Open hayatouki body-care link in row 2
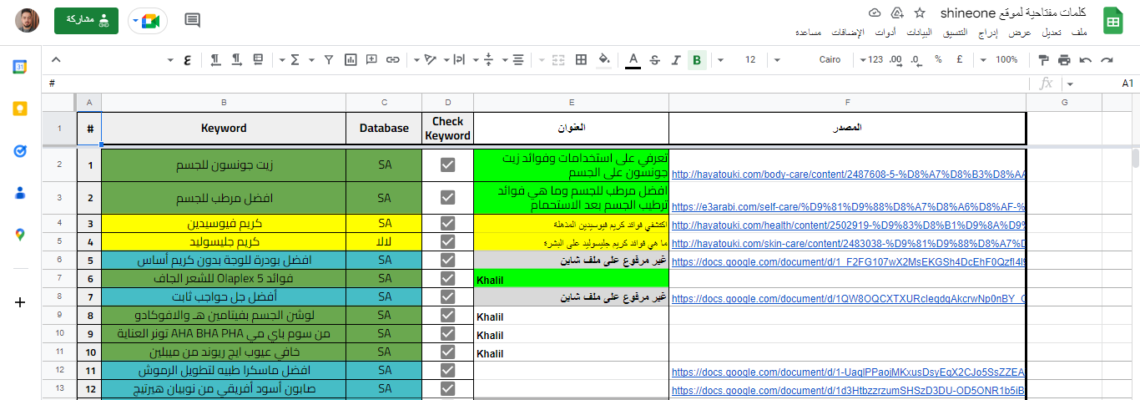 (848, 175)
